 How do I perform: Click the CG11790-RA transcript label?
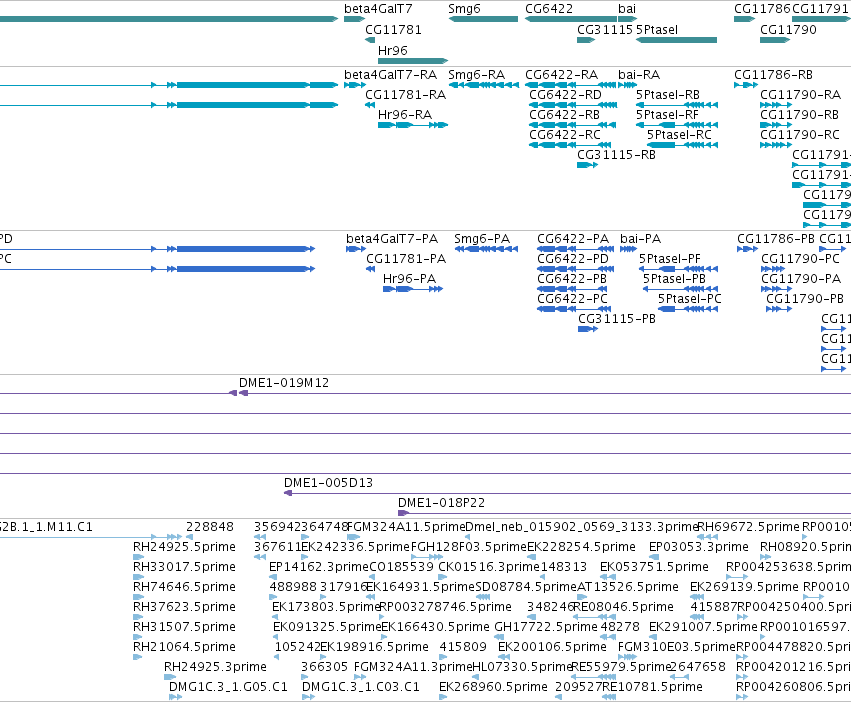tap(801, 94)
